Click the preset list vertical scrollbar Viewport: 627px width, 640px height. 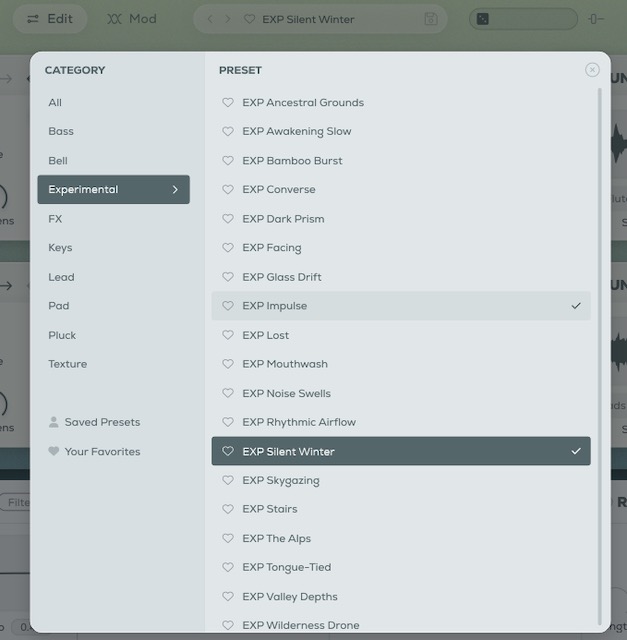pos(600,350)
